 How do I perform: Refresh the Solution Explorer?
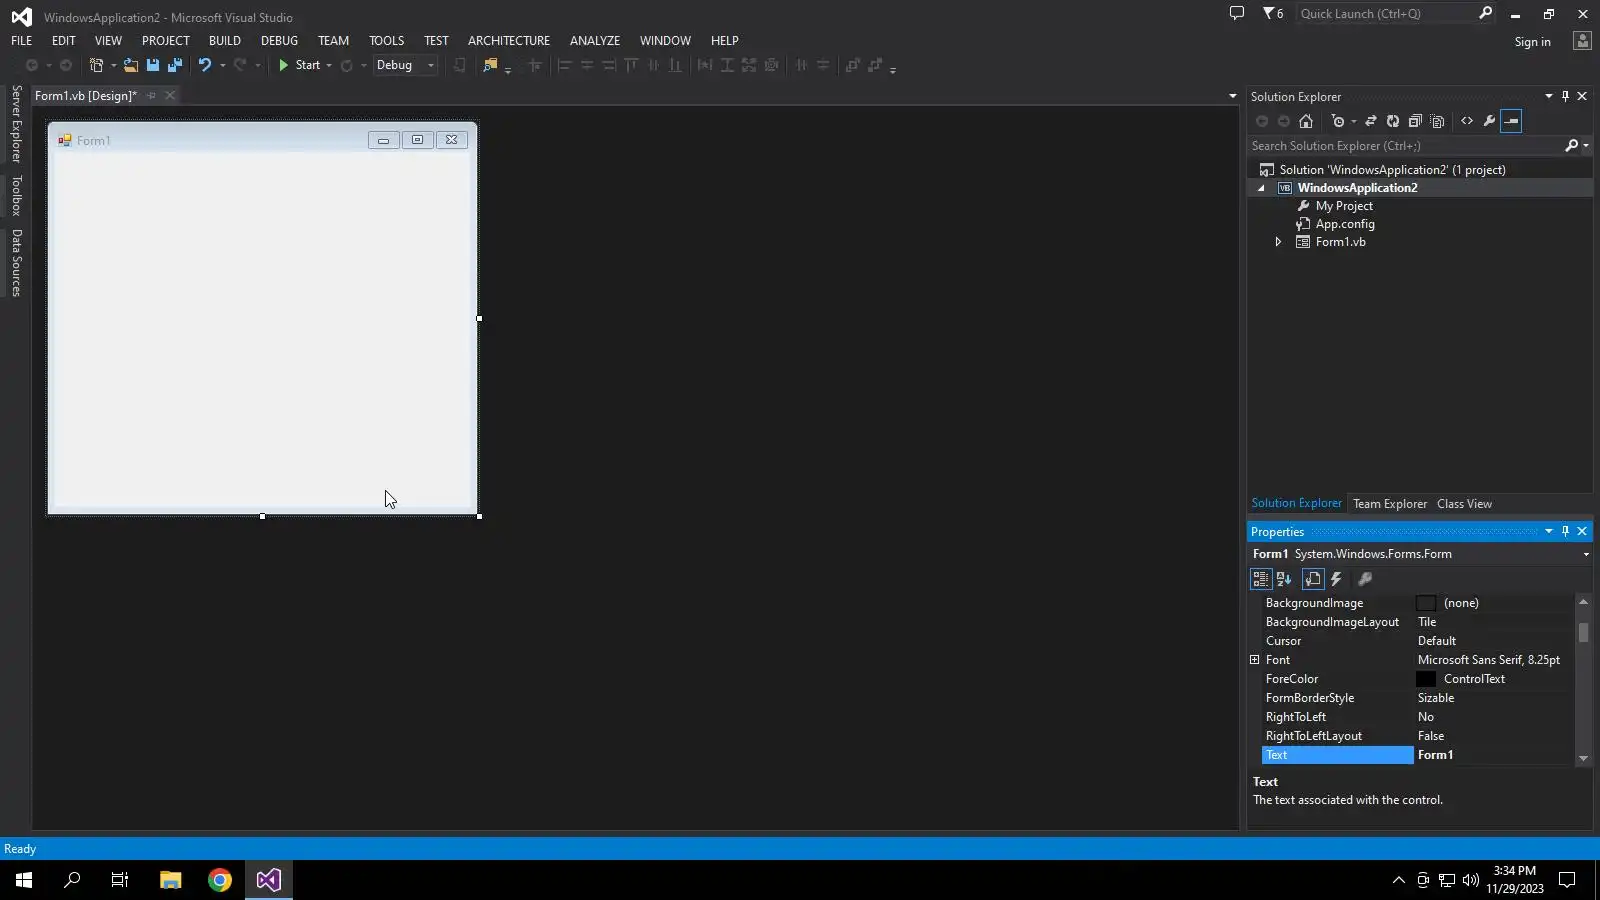1393,121
